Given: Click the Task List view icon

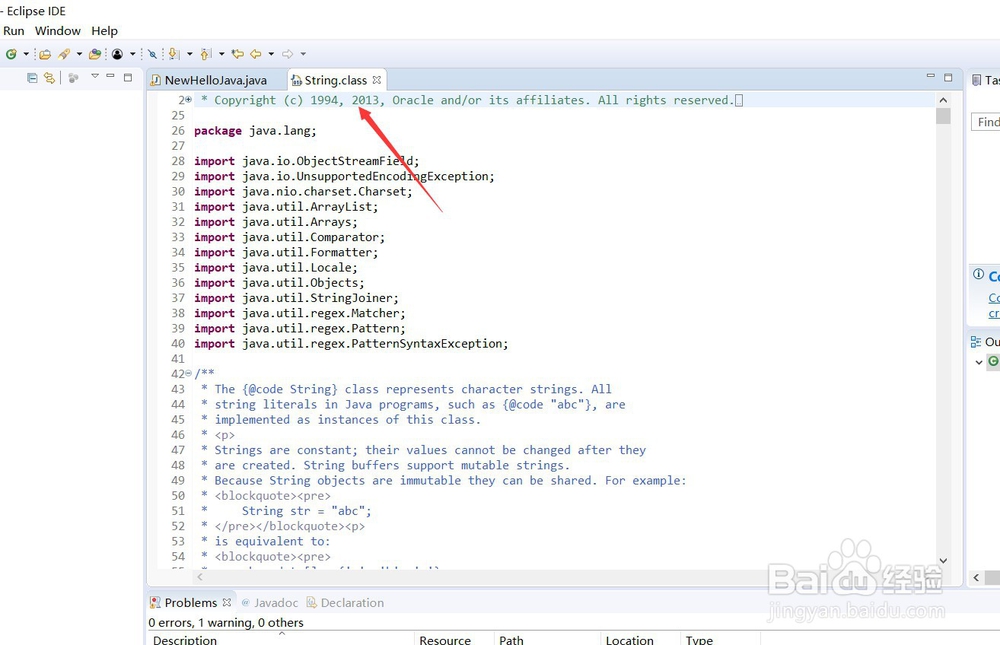Looking at the screenshot, I should click(976, 80).
